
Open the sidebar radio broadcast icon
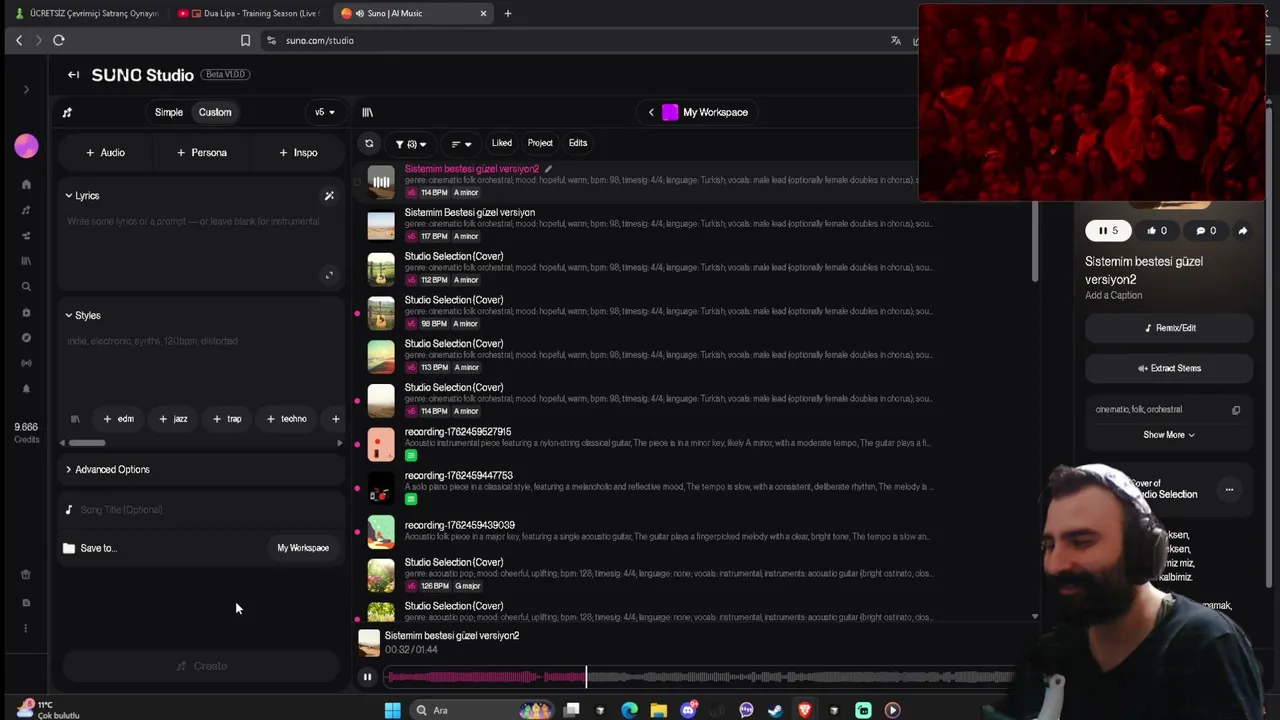pyautogui.click(x=26, y=363)
